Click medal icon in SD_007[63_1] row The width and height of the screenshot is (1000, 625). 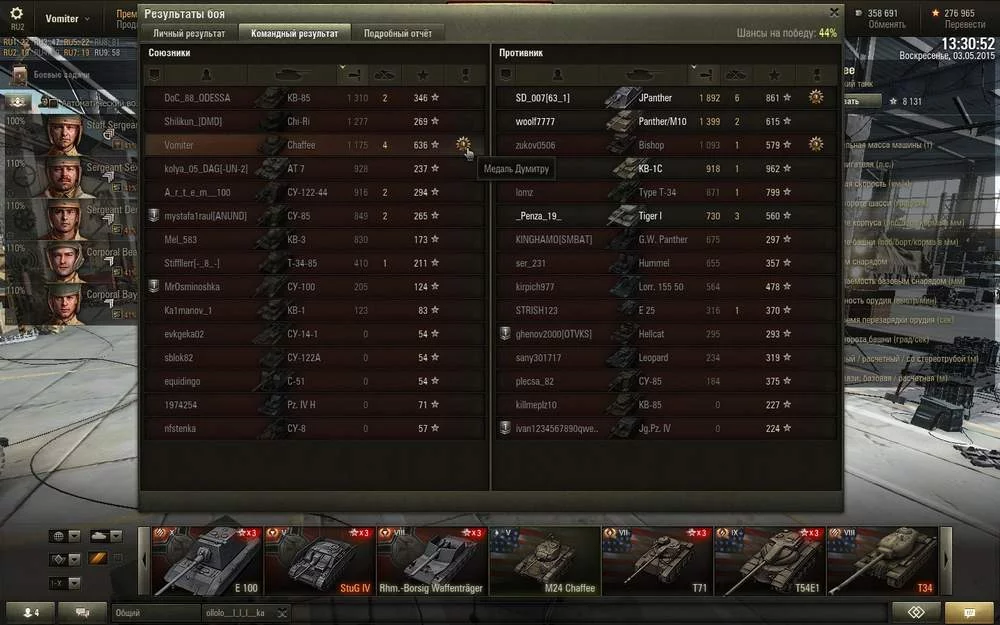[x=816, y=97]
